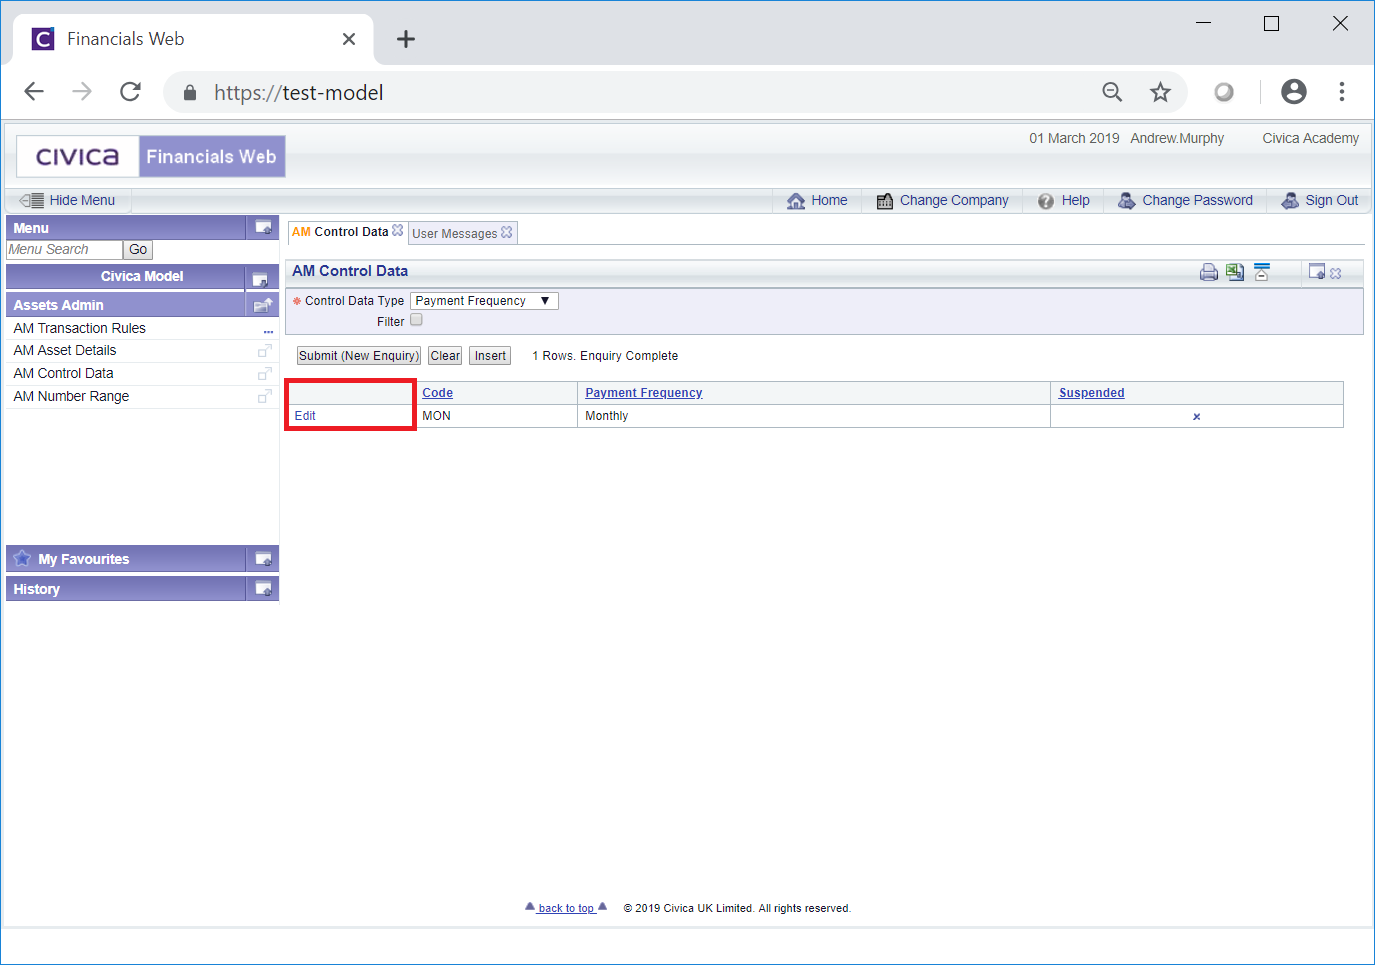Click the browser address bar URL
This screenshot has width=1375, height=965.
[x=299, y=93]
